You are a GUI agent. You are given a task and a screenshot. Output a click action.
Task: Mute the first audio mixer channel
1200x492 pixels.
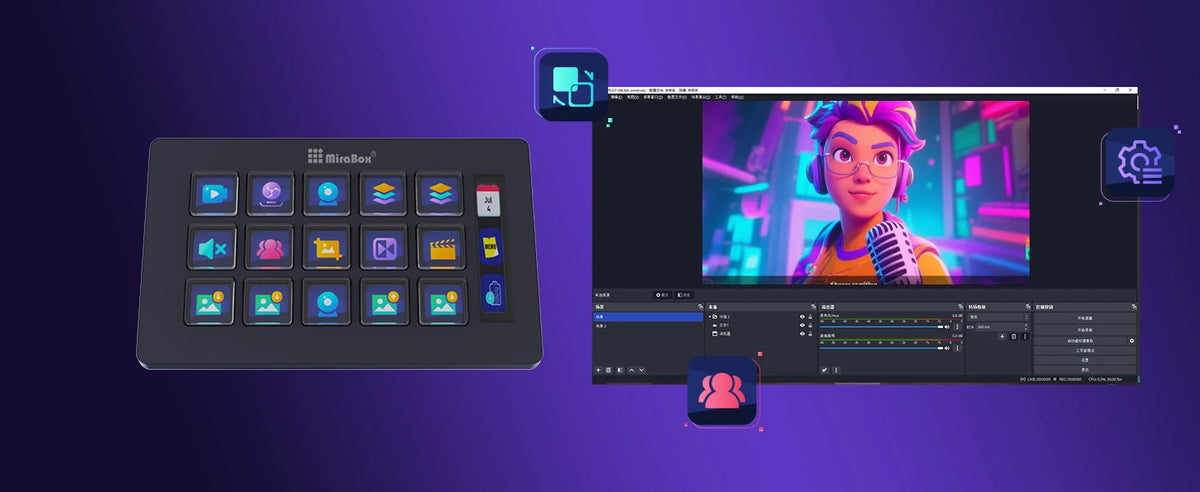click(x=947, y=327)
